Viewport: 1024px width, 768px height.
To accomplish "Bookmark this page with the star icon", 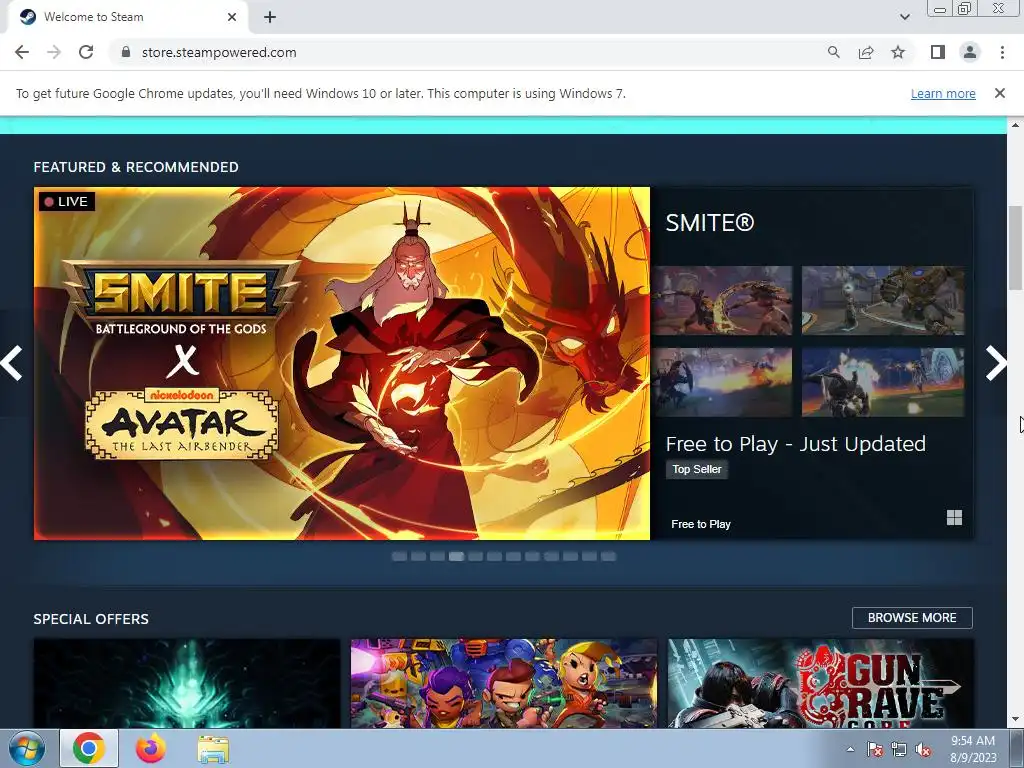I will (x=898, y=52).
